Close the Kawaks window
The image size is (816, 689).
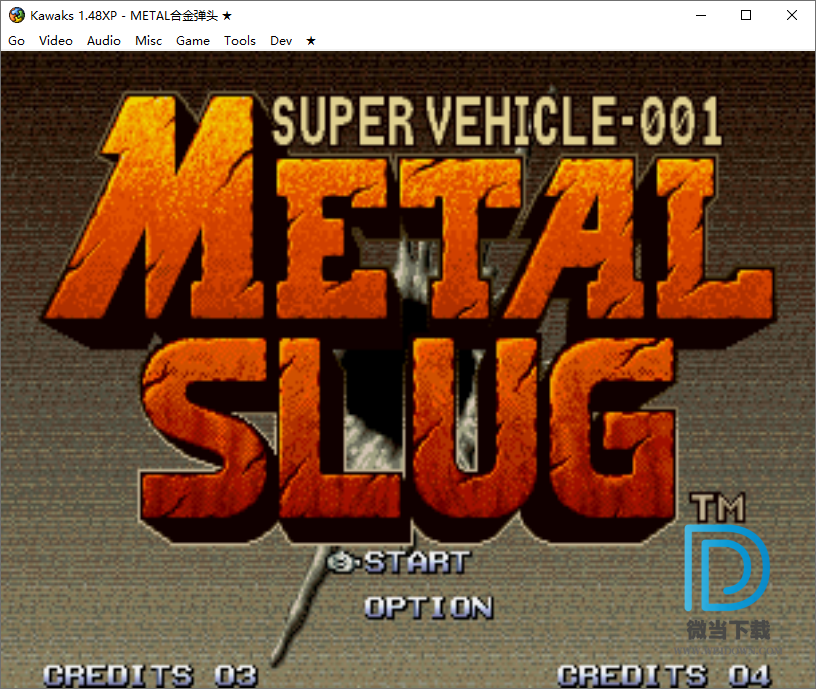[x=792, y=16]
